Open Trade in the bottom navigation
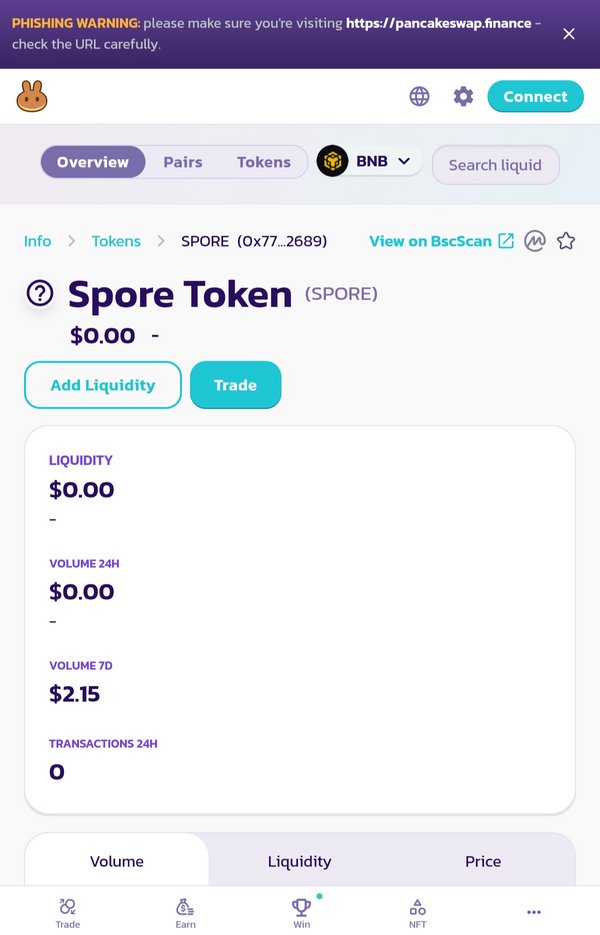 coord(67,913)
